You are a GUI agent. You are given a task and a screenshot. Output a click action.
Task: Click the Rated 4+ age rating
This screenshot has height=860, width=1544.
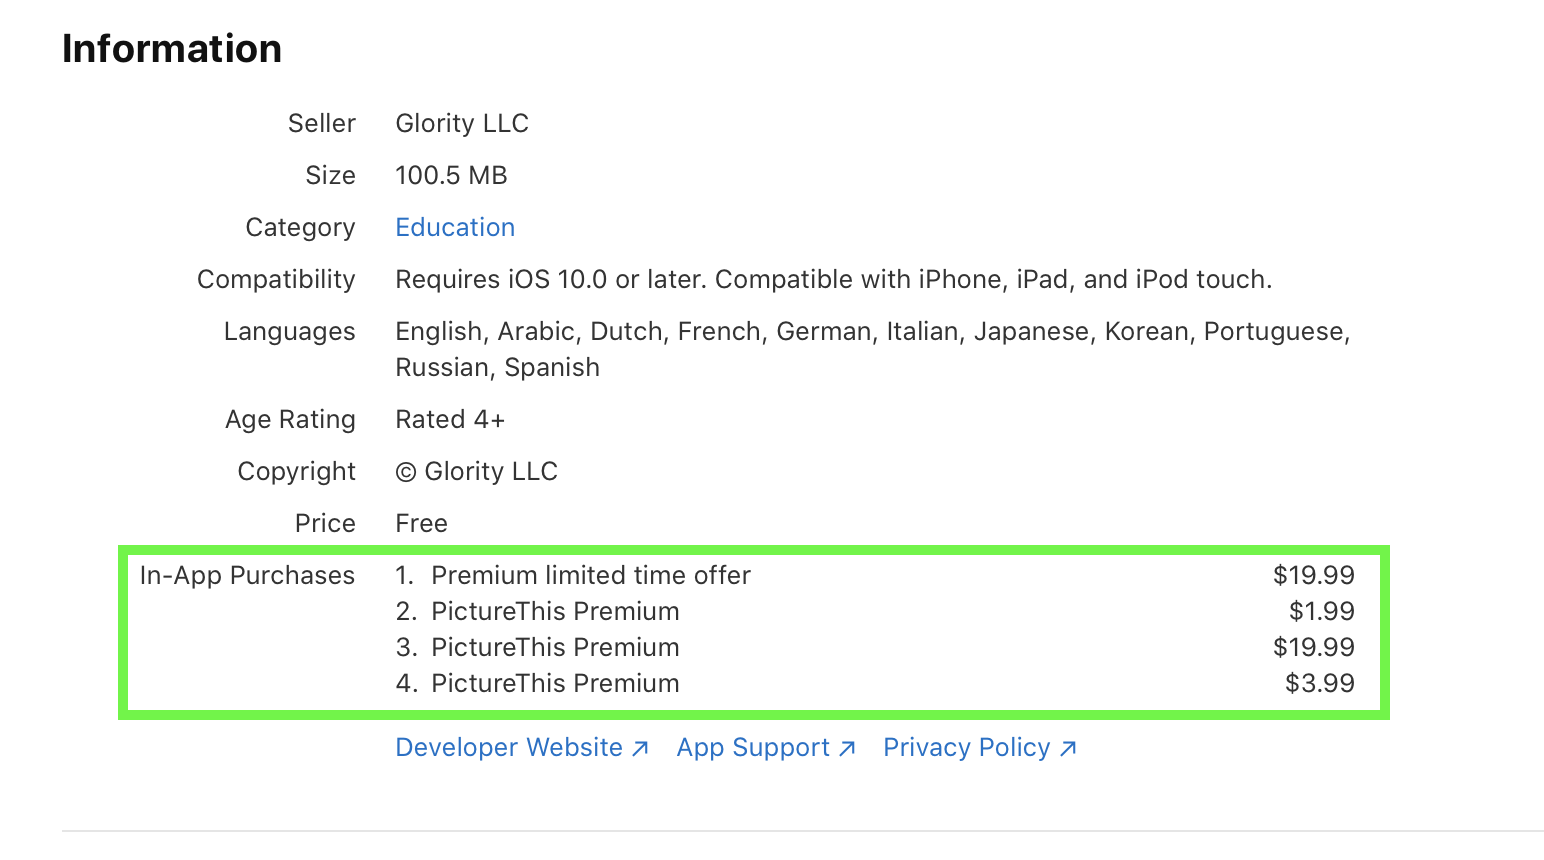click(450, 420)
